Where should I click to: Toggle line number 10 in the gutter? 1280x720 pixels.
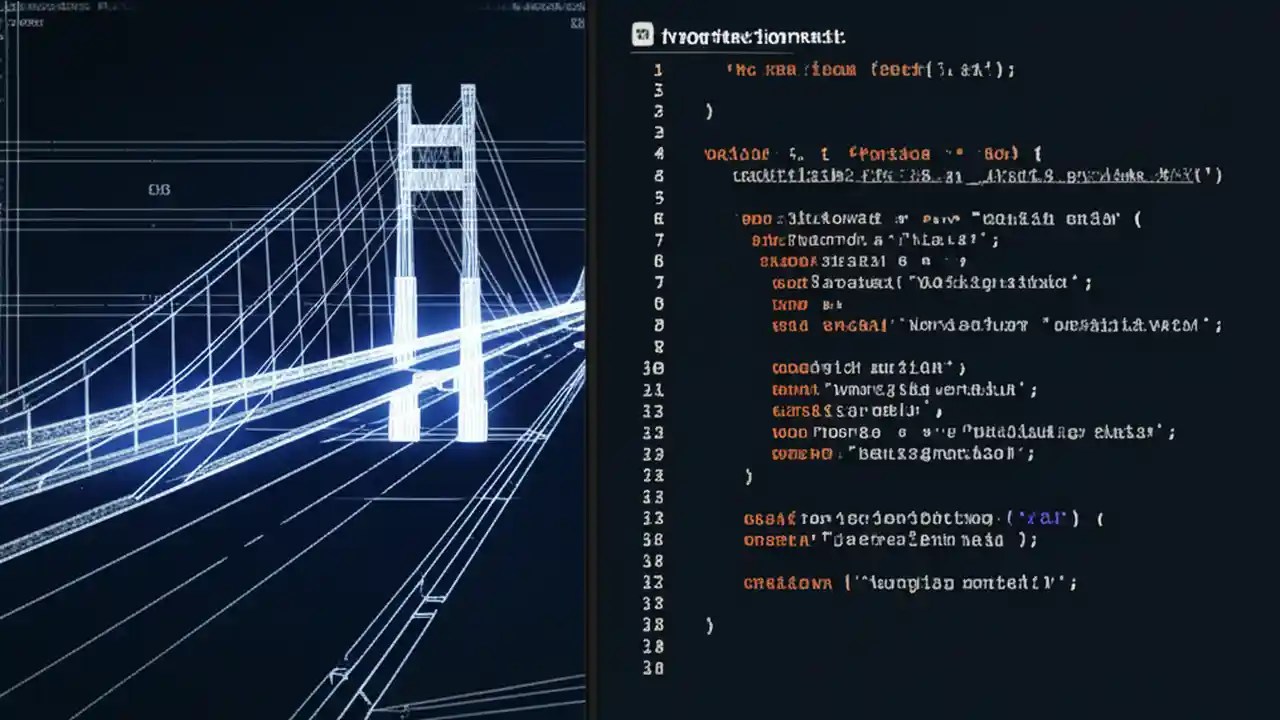pos(654,368)
